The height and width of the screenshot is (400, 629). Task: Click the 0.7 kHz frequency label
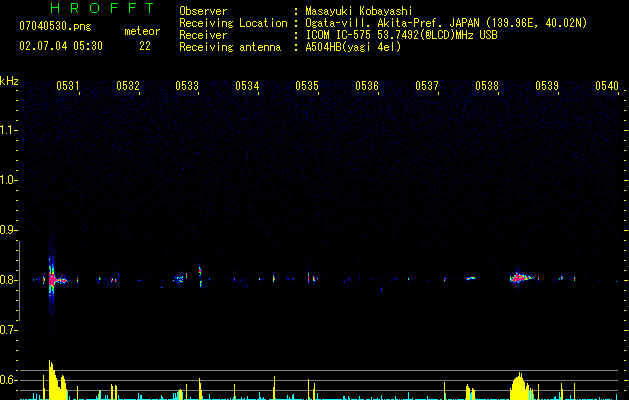pyautogui.click(x=8, y=330)
